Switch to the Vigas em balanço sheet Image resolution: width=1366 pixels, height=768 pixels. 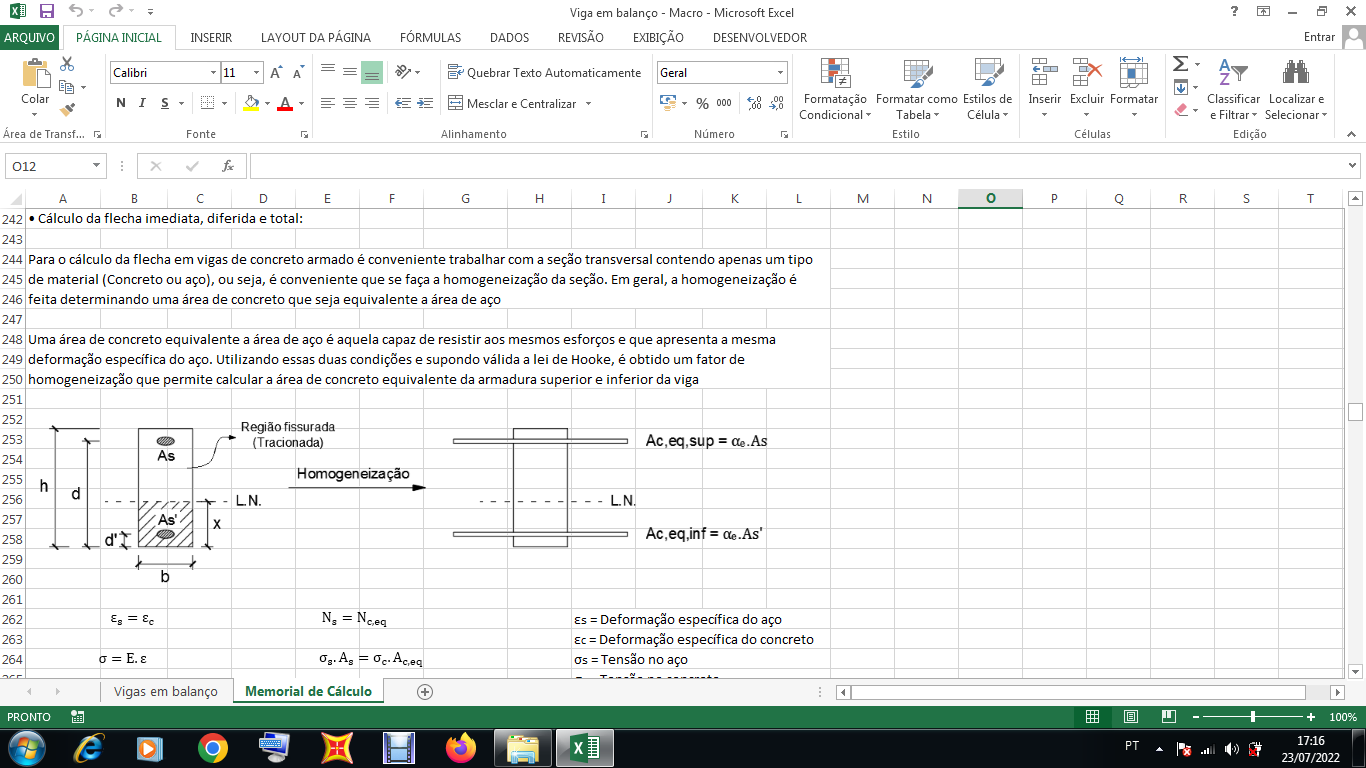[166, 692]
